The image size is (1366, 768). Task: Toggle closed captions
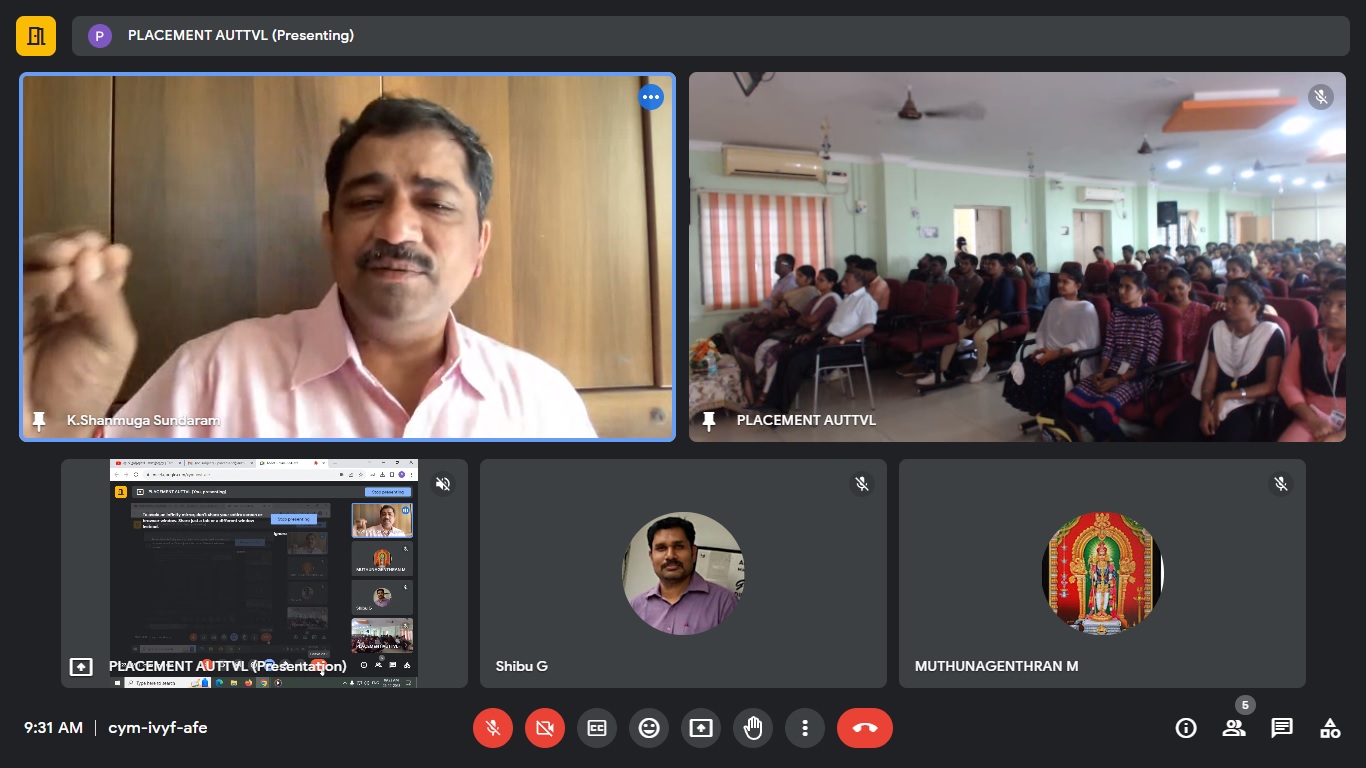tap(597, 728)
